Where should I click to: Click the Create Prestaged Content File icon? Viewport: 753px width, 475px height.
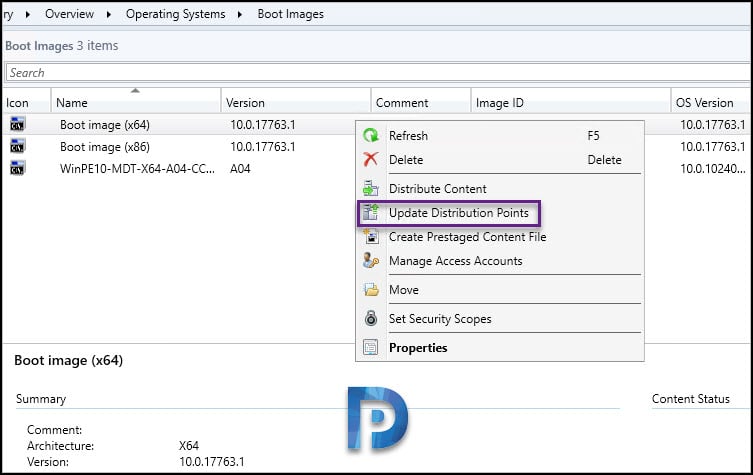[x=371, y=236]
